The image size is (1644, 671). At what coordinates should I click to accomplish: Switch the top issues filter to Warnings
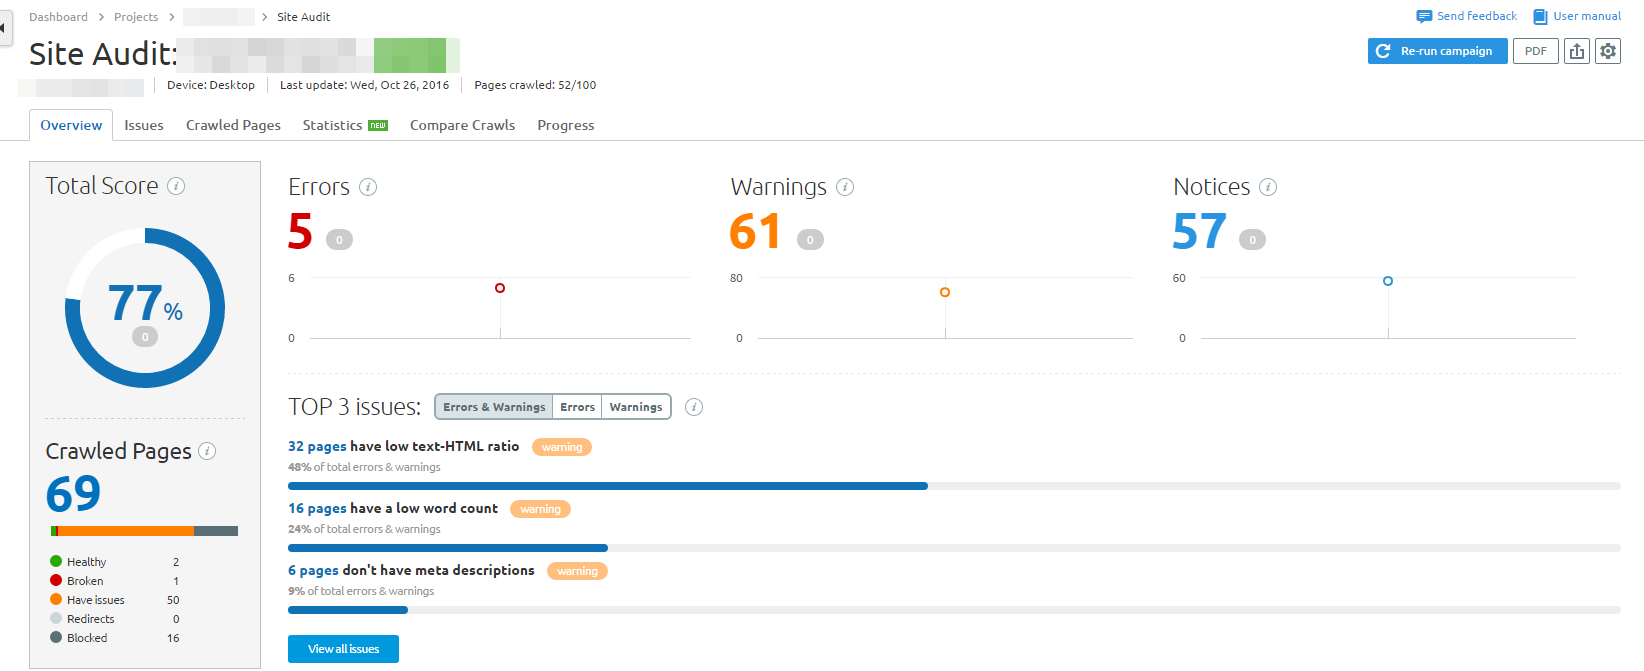[636, 407]
